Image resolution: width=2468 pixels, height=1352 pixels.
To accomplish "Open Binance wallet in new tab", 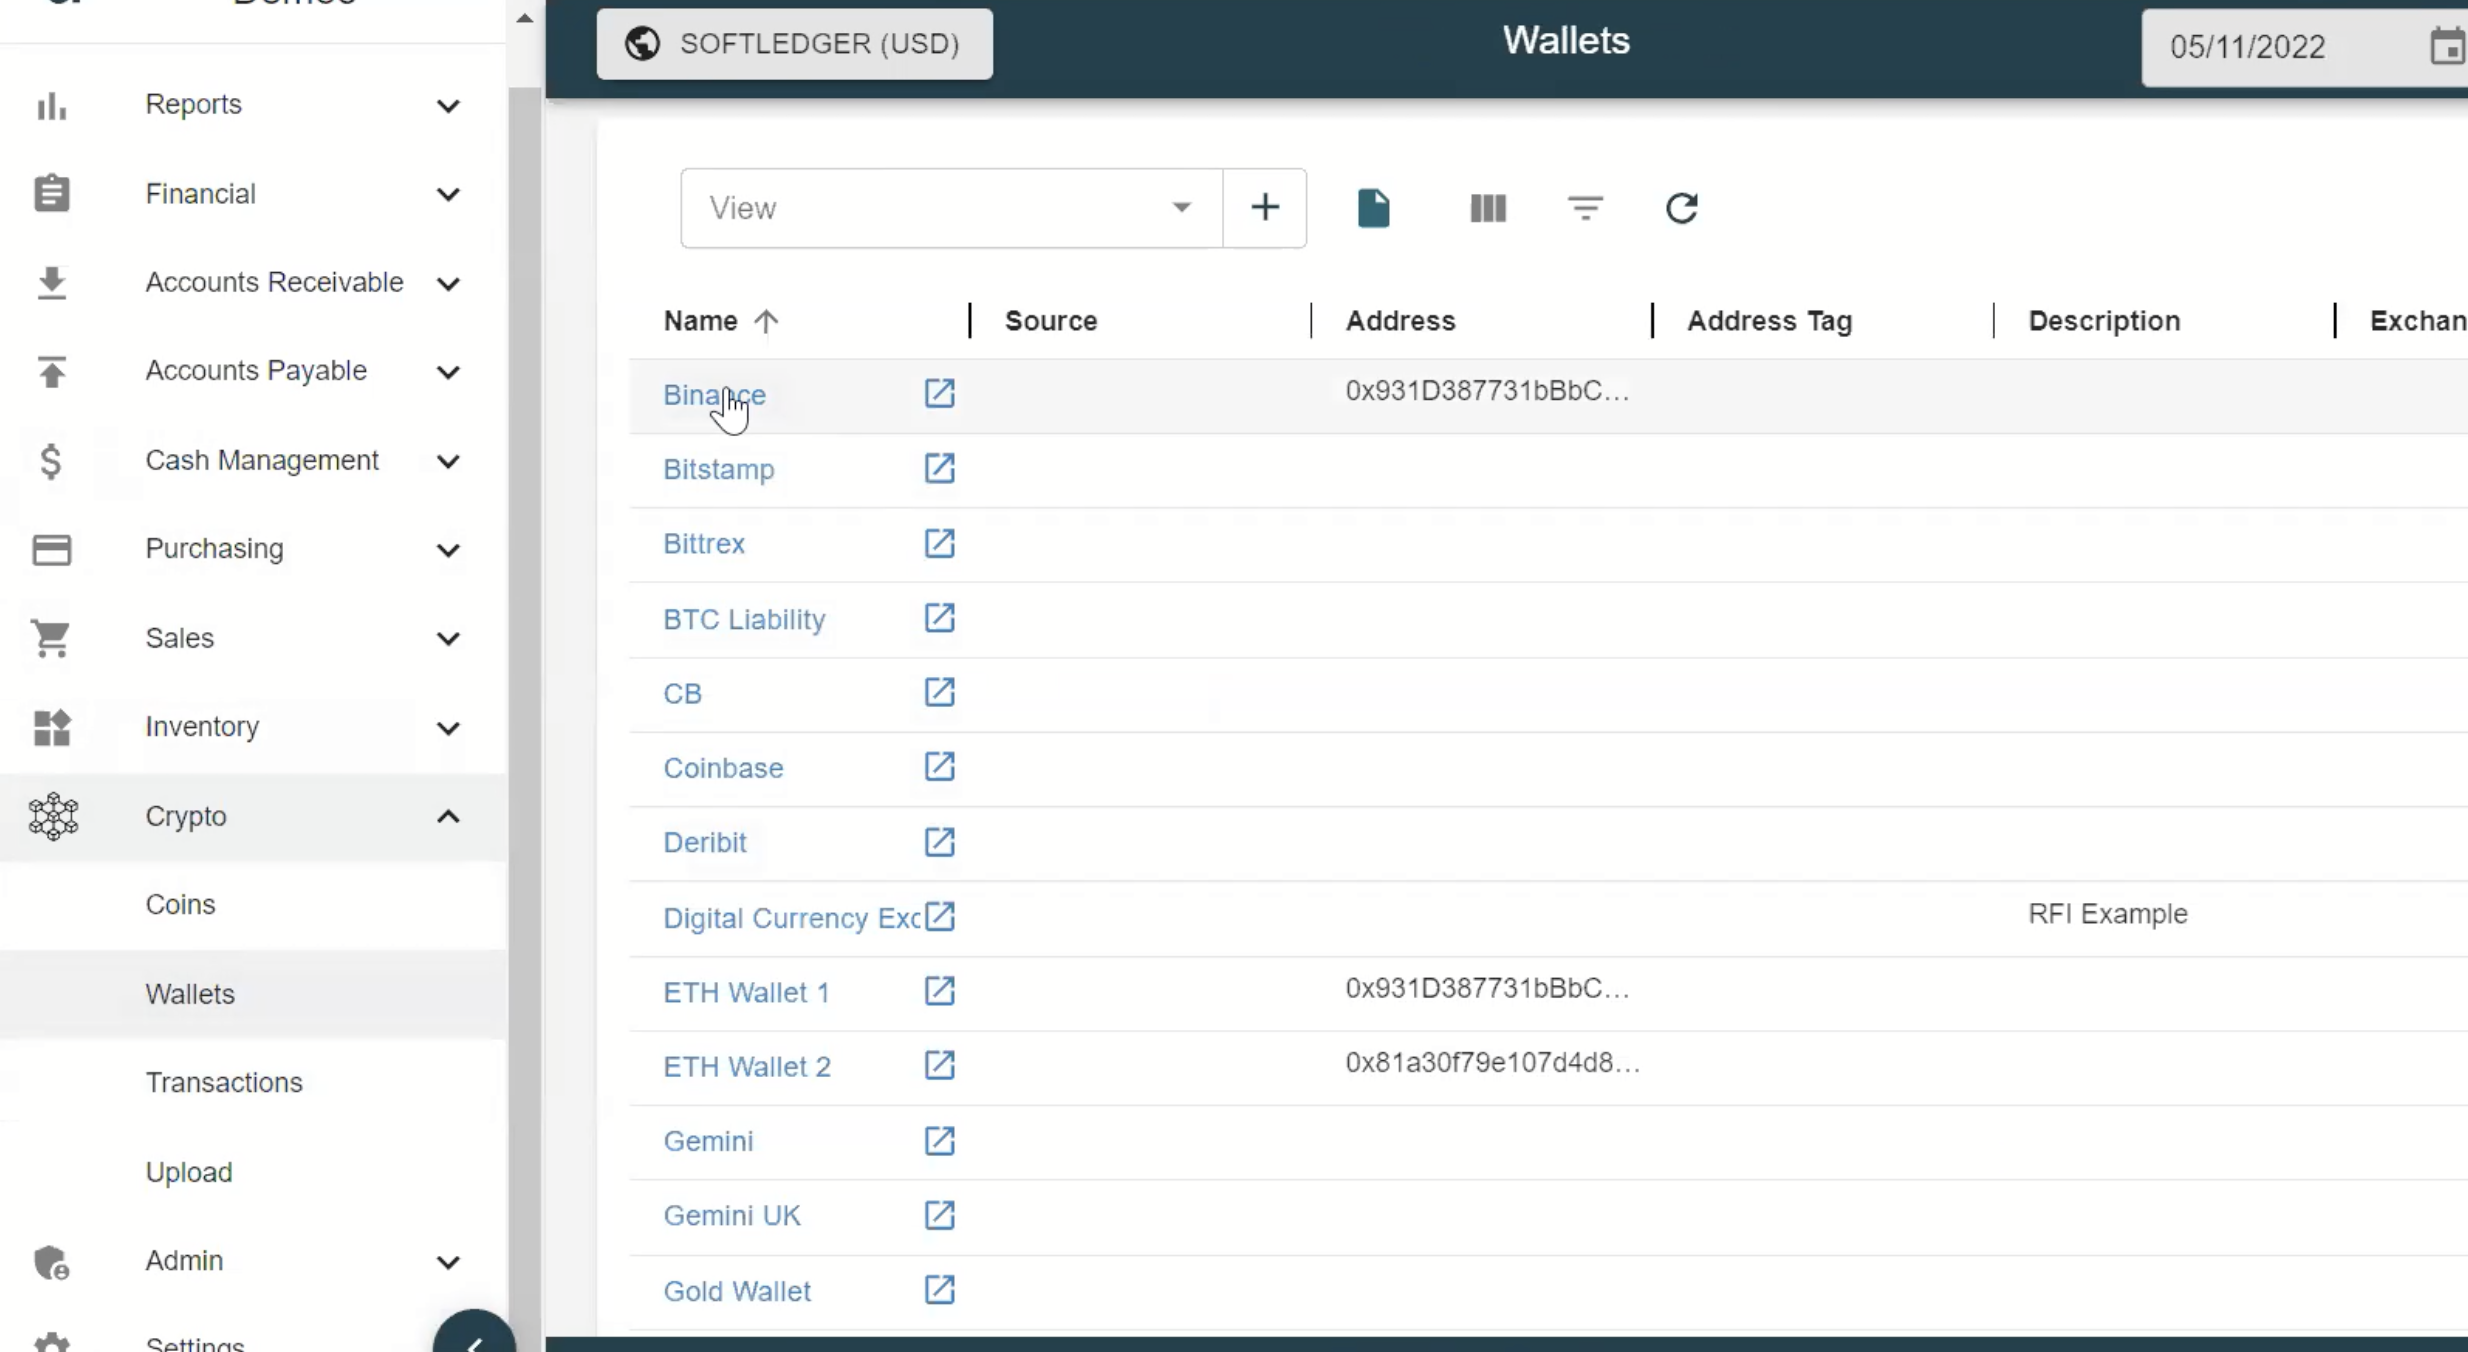I will point(939,393).
